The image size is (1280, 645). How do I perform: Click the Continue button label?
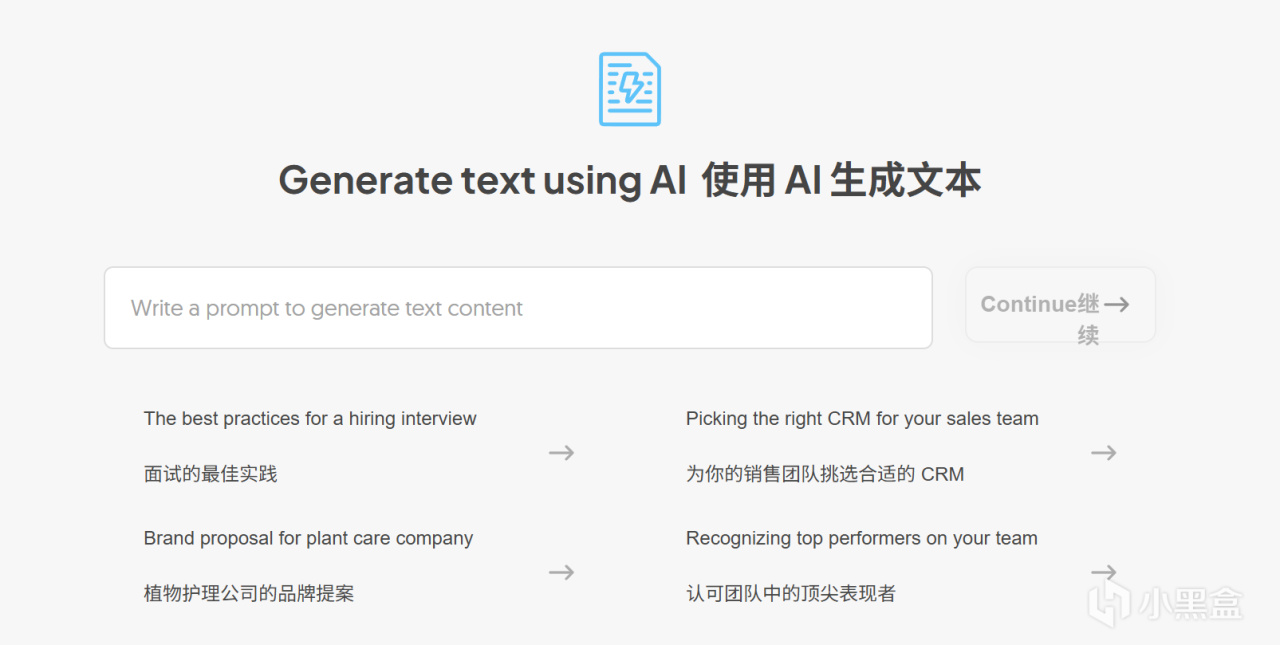point(1041,304)
